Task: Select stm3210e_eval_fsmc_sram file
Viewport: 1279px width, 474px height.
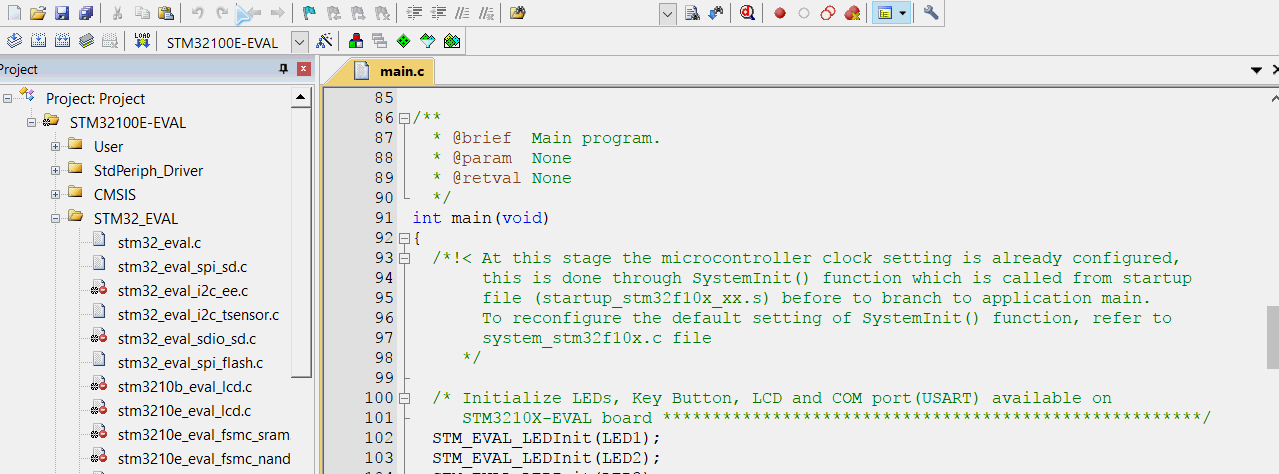Action: (x=203, y=434)
